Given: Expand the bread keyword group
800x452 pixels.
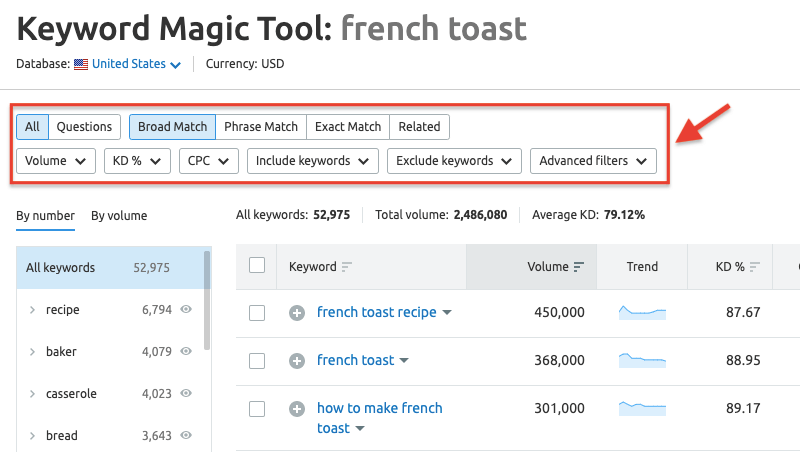Looking at the screenshot, I should point(32,435).
